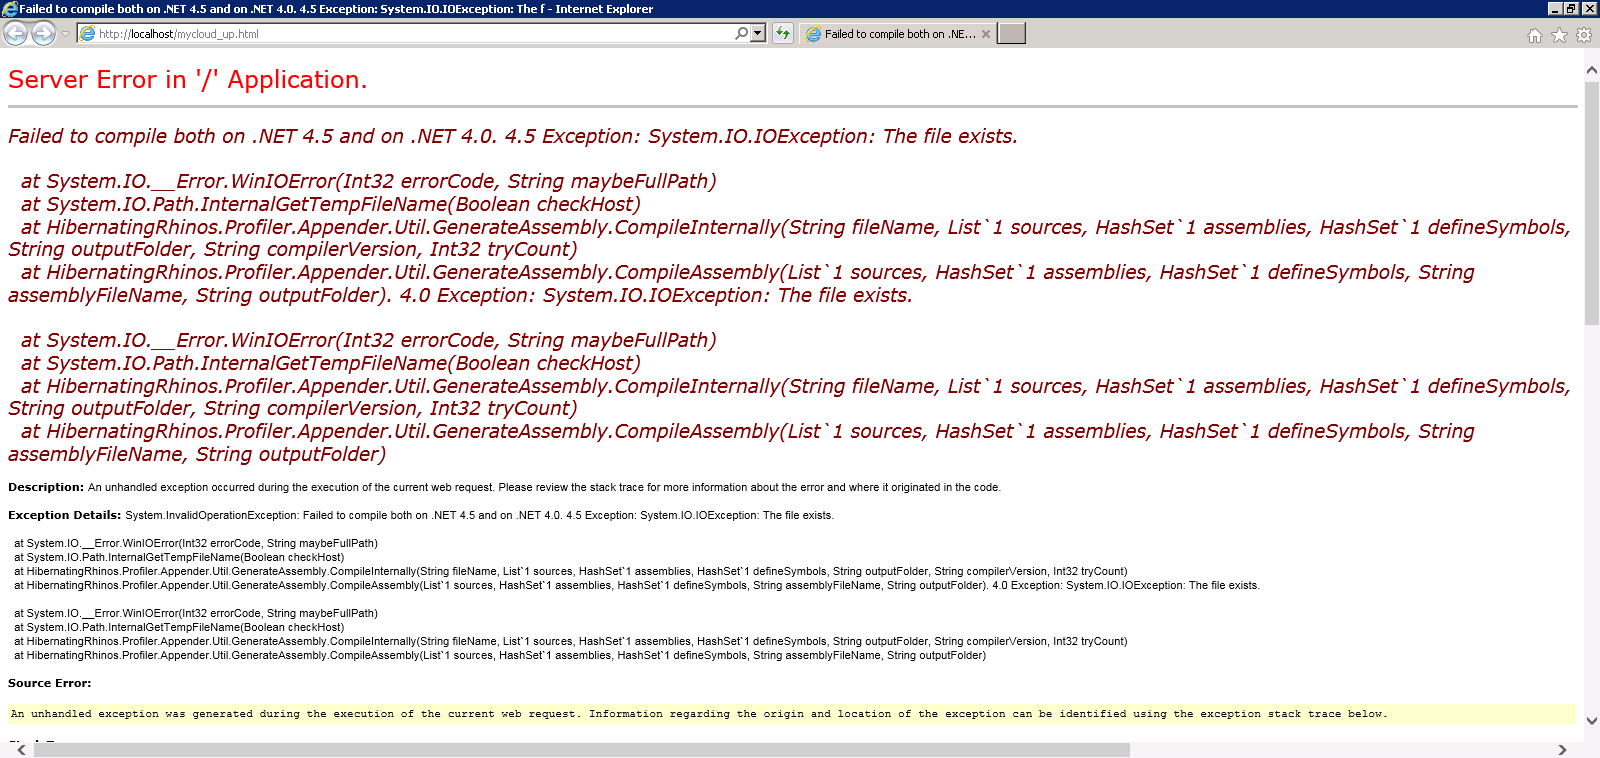Viewport: 1600px width, 758px height.
Task: Click the down arrow of vertical scrollbar
Action: click(x=1592, y=720)
